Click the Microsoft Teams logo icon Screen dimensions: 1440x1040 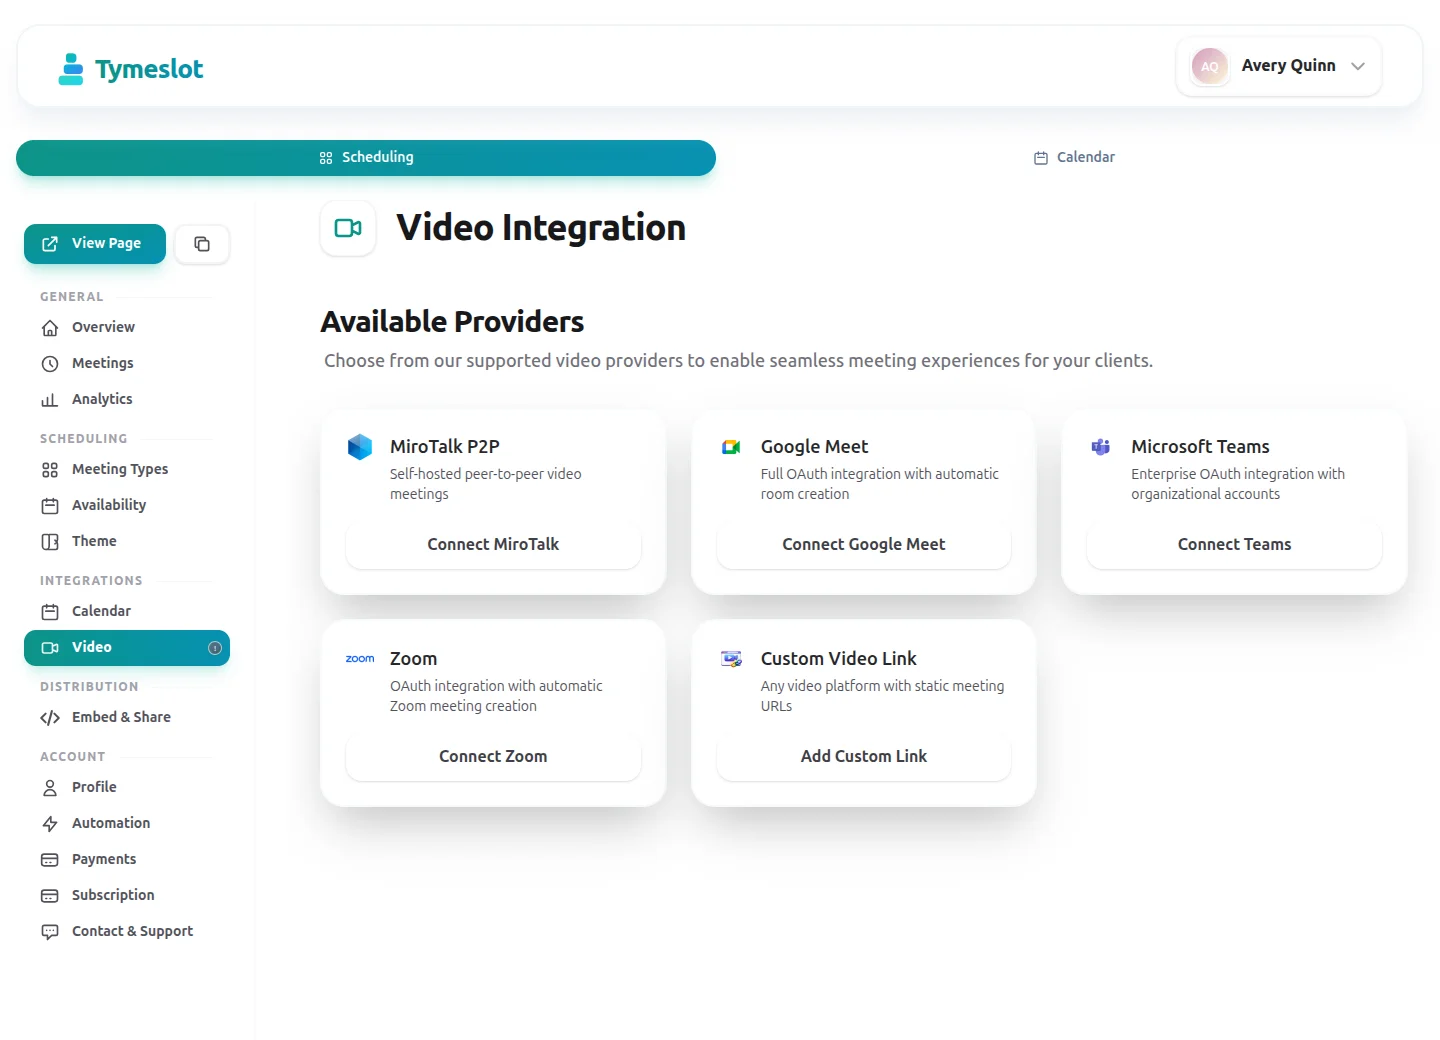(1101, 447)
